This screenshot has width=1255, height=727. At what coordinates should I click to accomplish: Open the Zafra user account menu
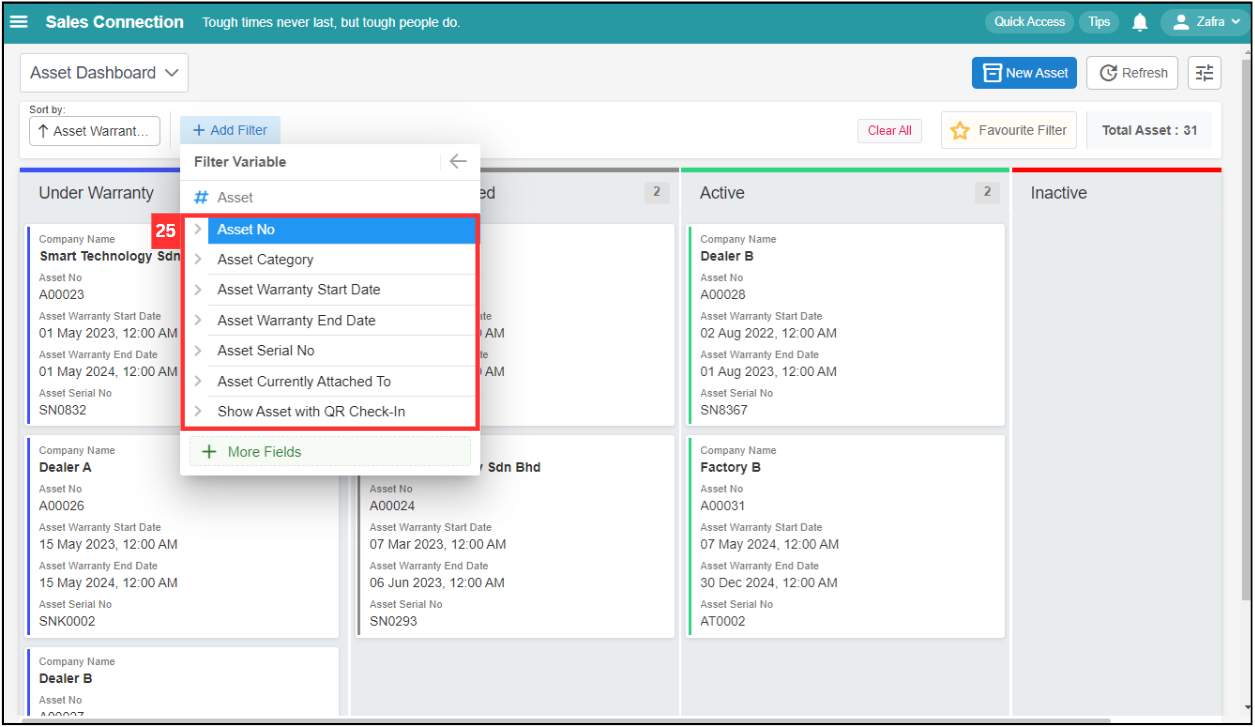pos(1205,22)
